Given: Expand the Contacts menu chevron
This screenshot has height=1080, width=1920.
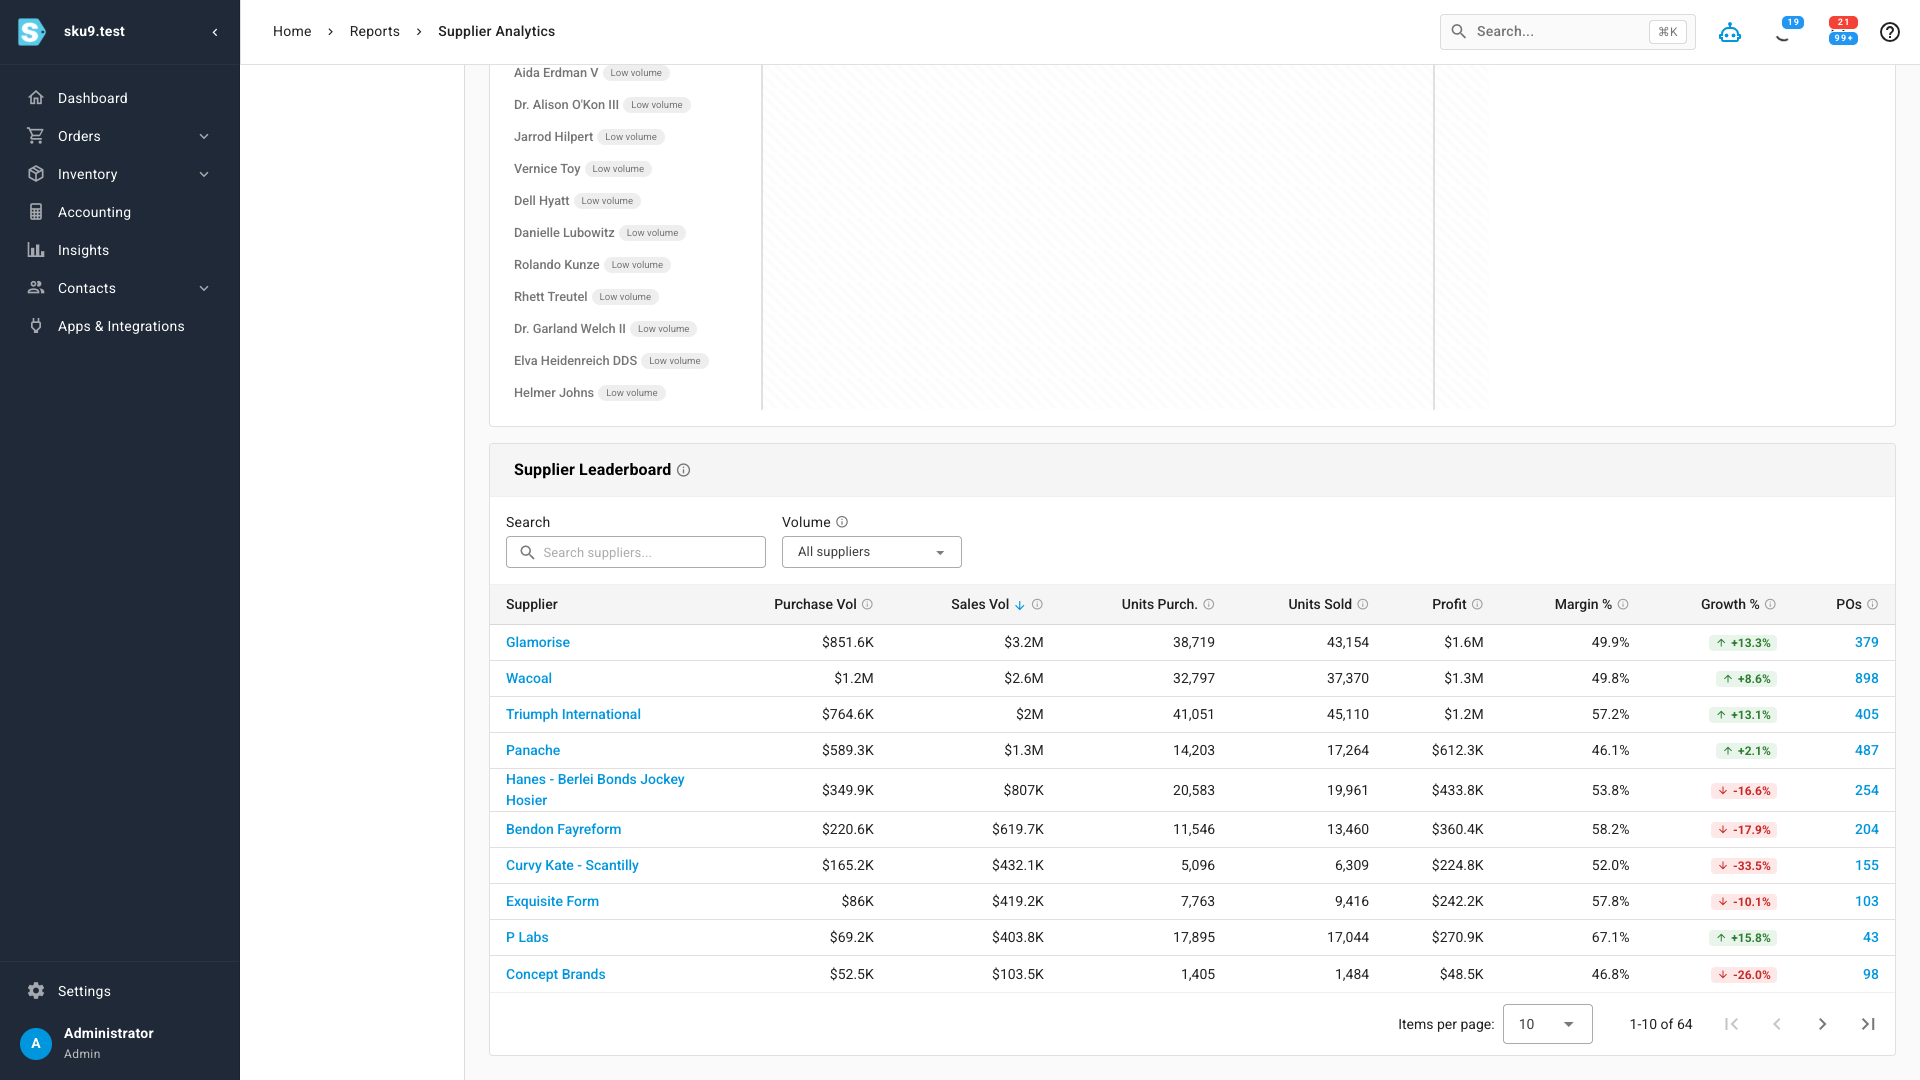Looking at the screenshot, I should [x=204, y=288].
